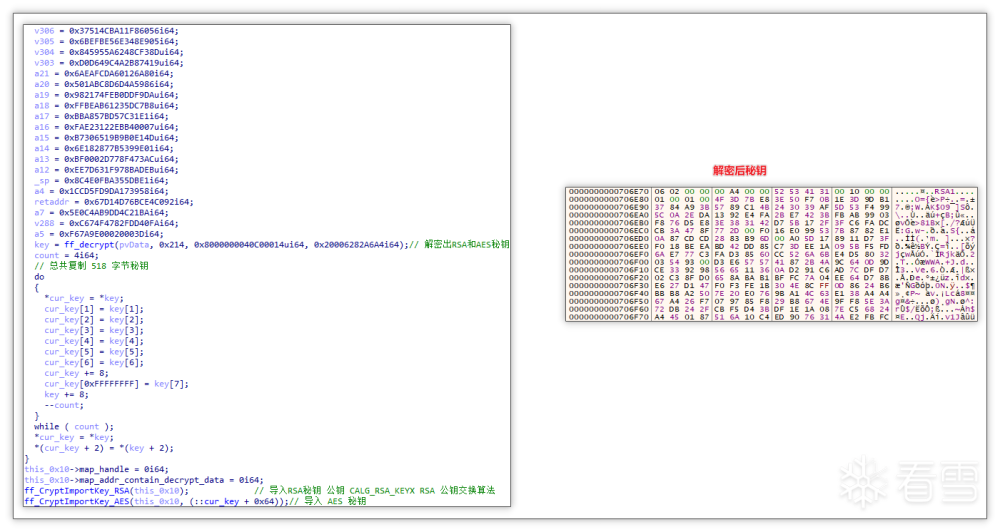This screenshot has width=1000, height=532.
Task: Select variable a17 in the code
Action: click(x=41, y=116)
